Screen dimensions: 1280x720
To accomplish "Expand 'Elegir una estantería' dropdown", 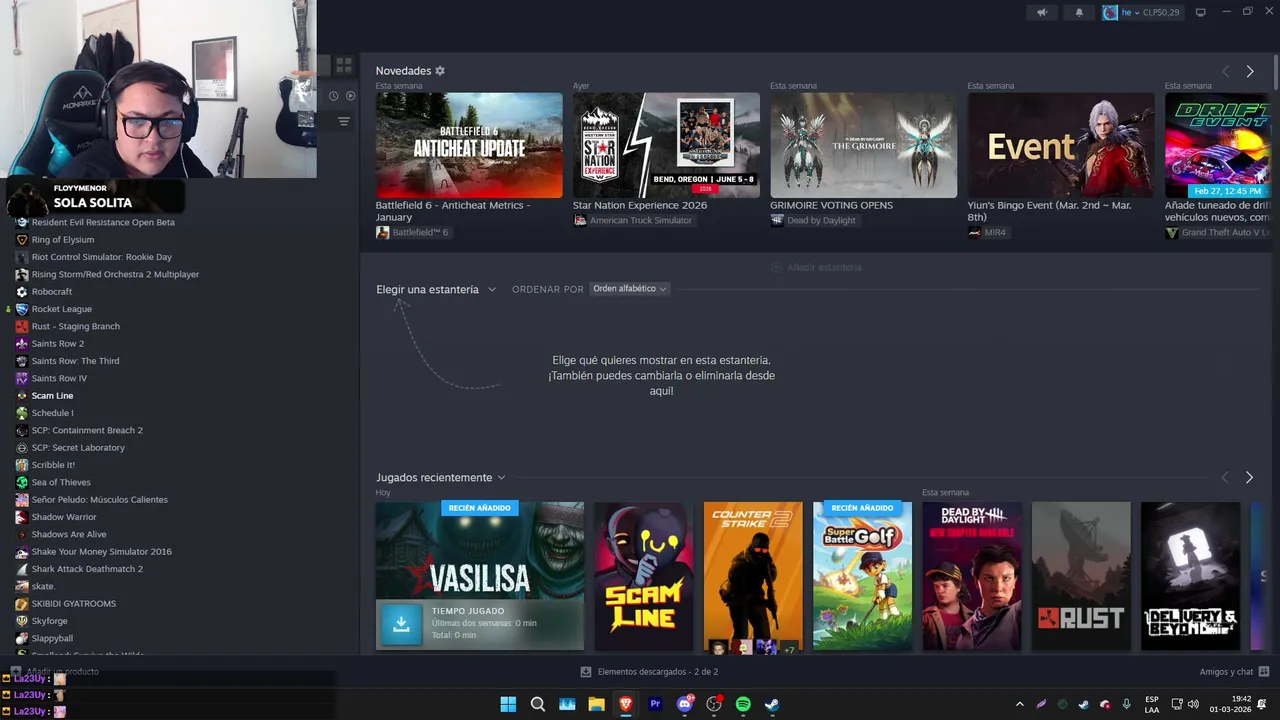I will click(436, 289).
